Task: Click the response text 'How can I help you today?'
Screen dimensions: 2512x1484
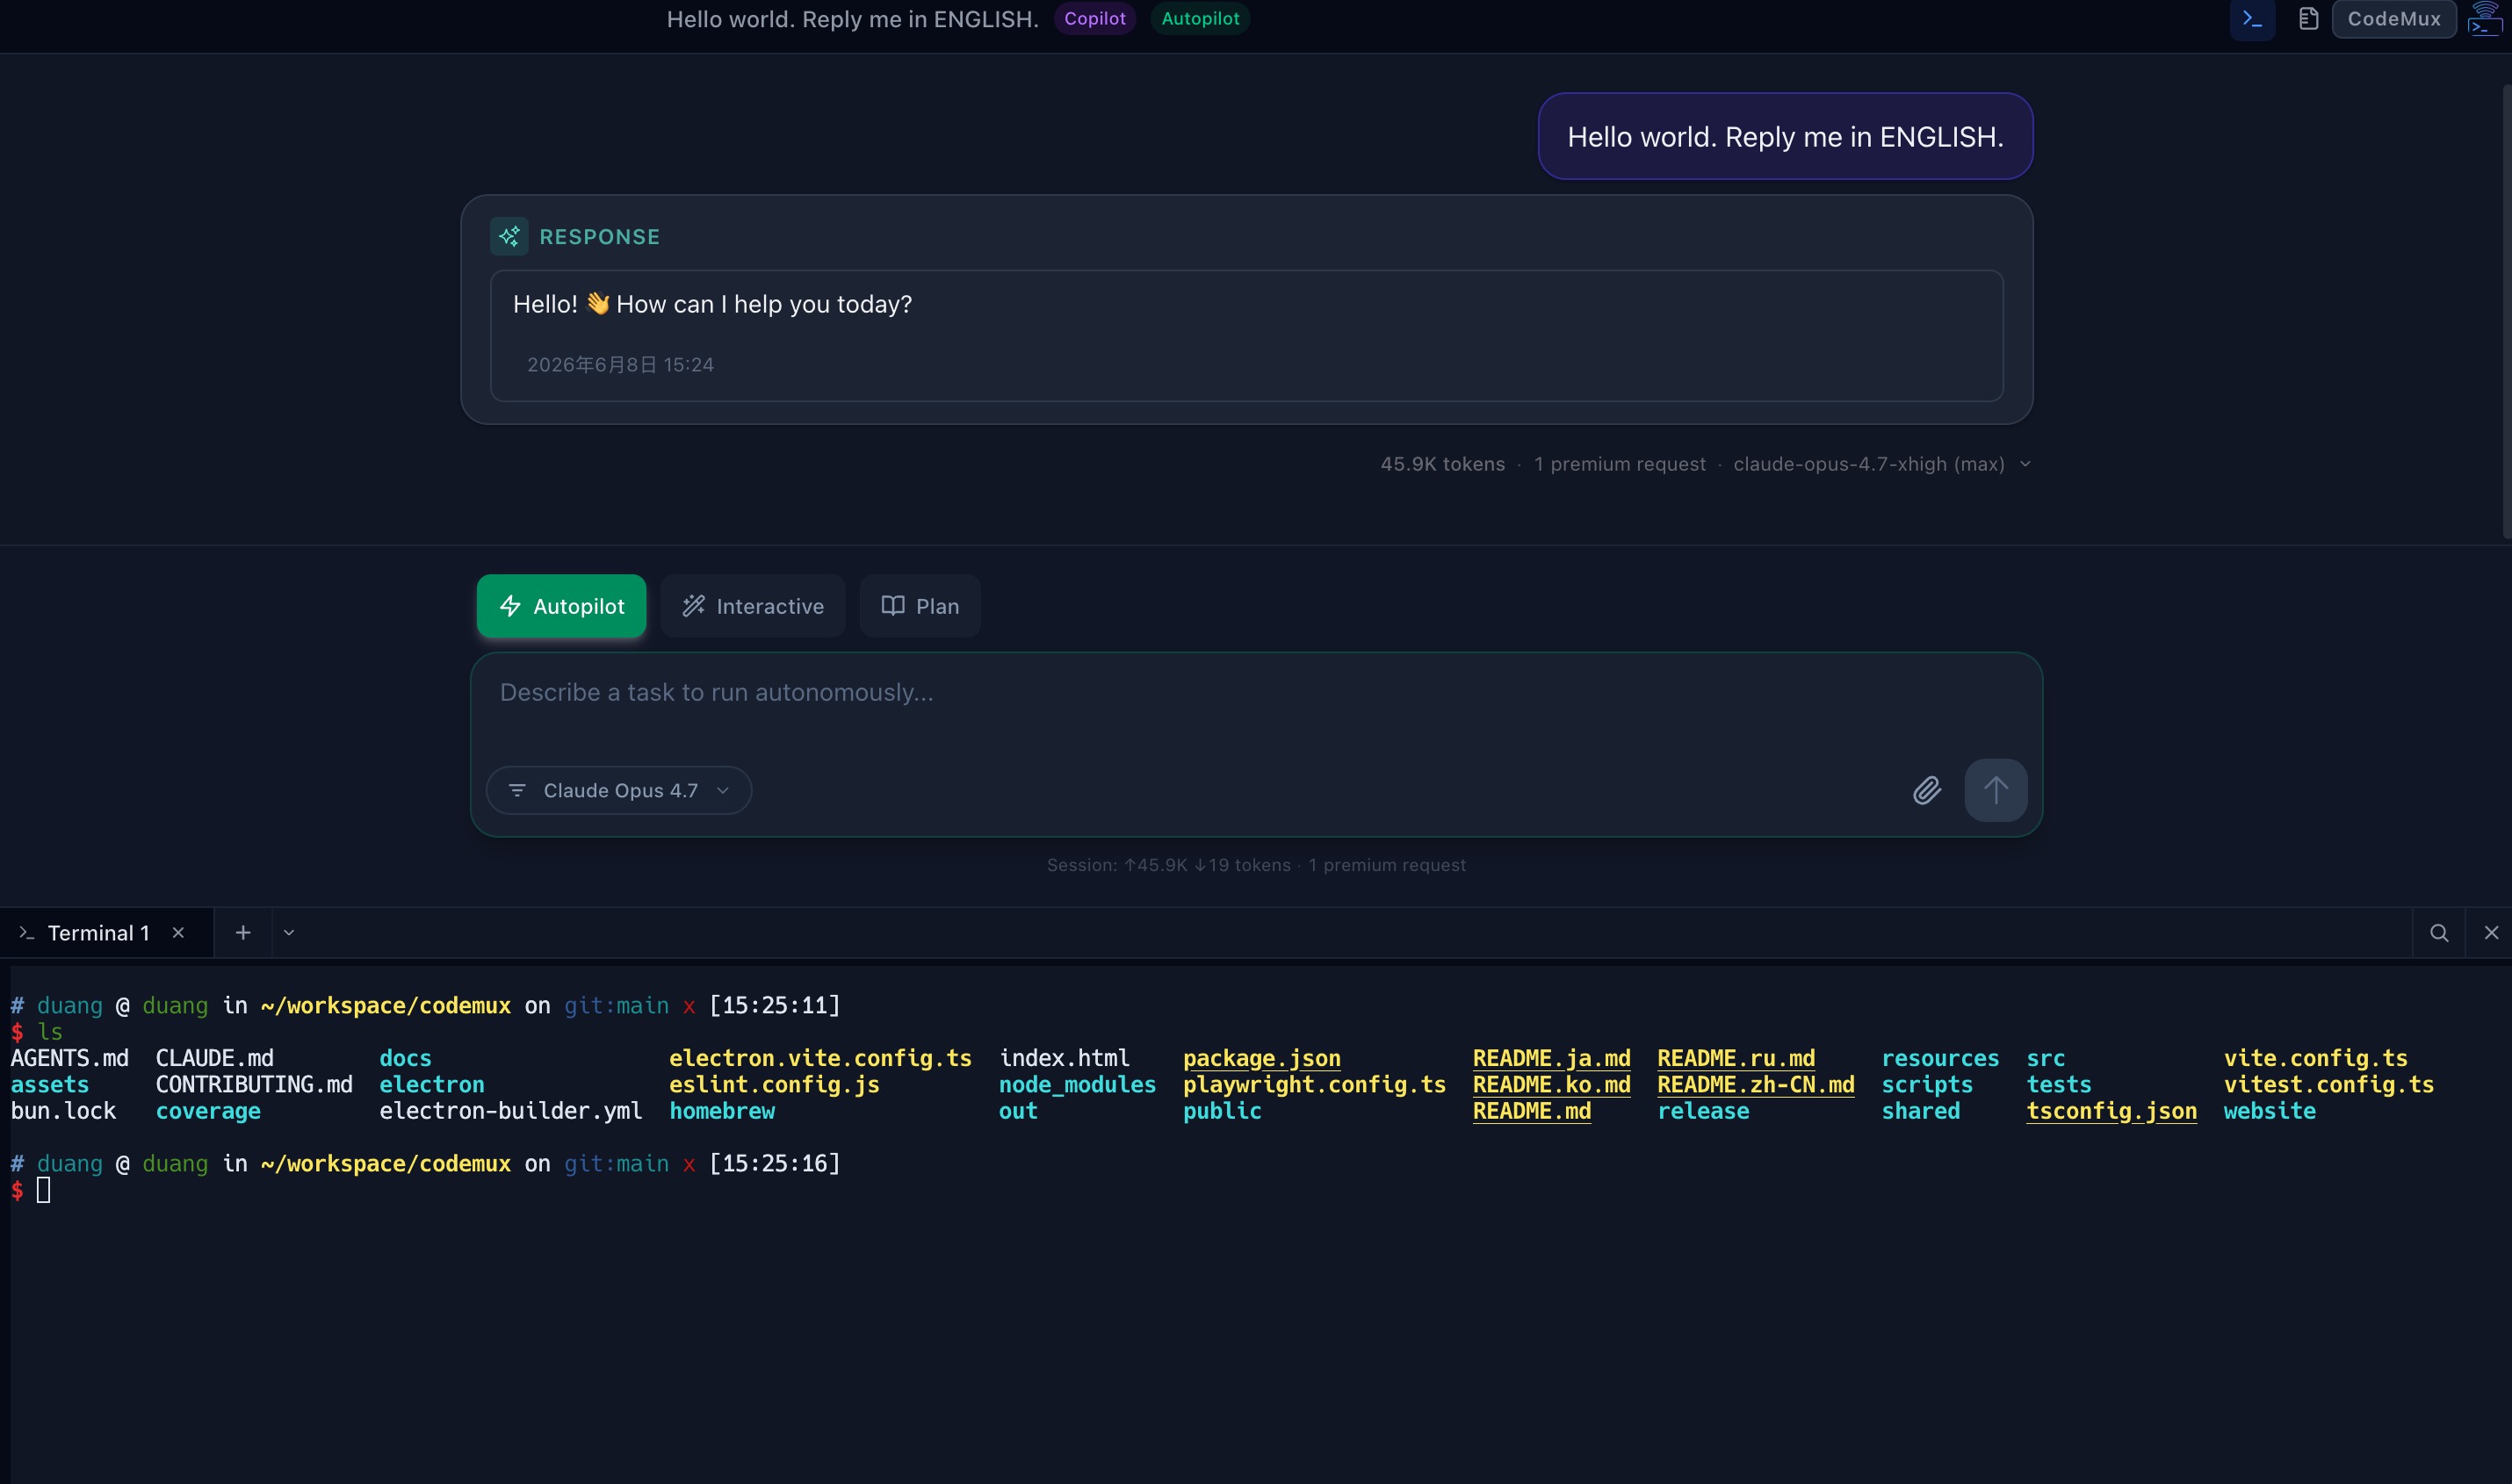Action: [764, 304]
